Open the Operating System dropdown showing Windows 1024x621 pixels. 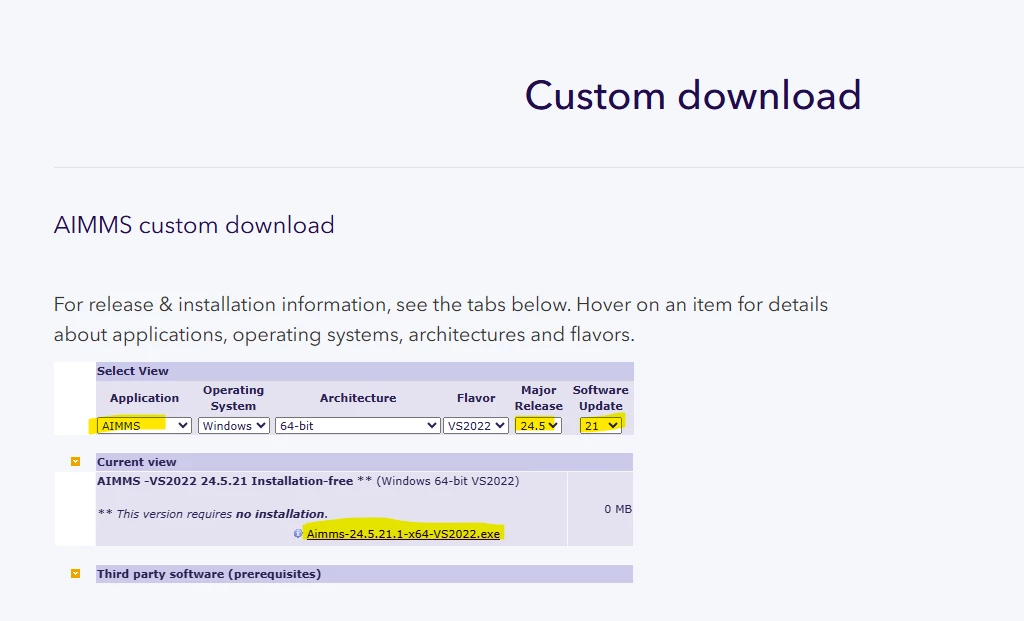coord(233,426)
